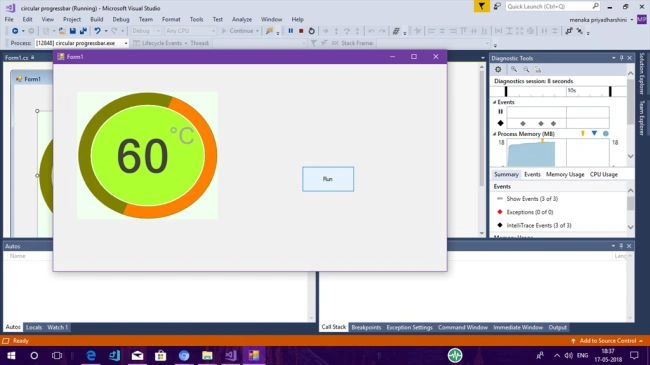Click the Run button in Form1
The width and height of the screenshot is (650, 365).
(x=328, y=179)
